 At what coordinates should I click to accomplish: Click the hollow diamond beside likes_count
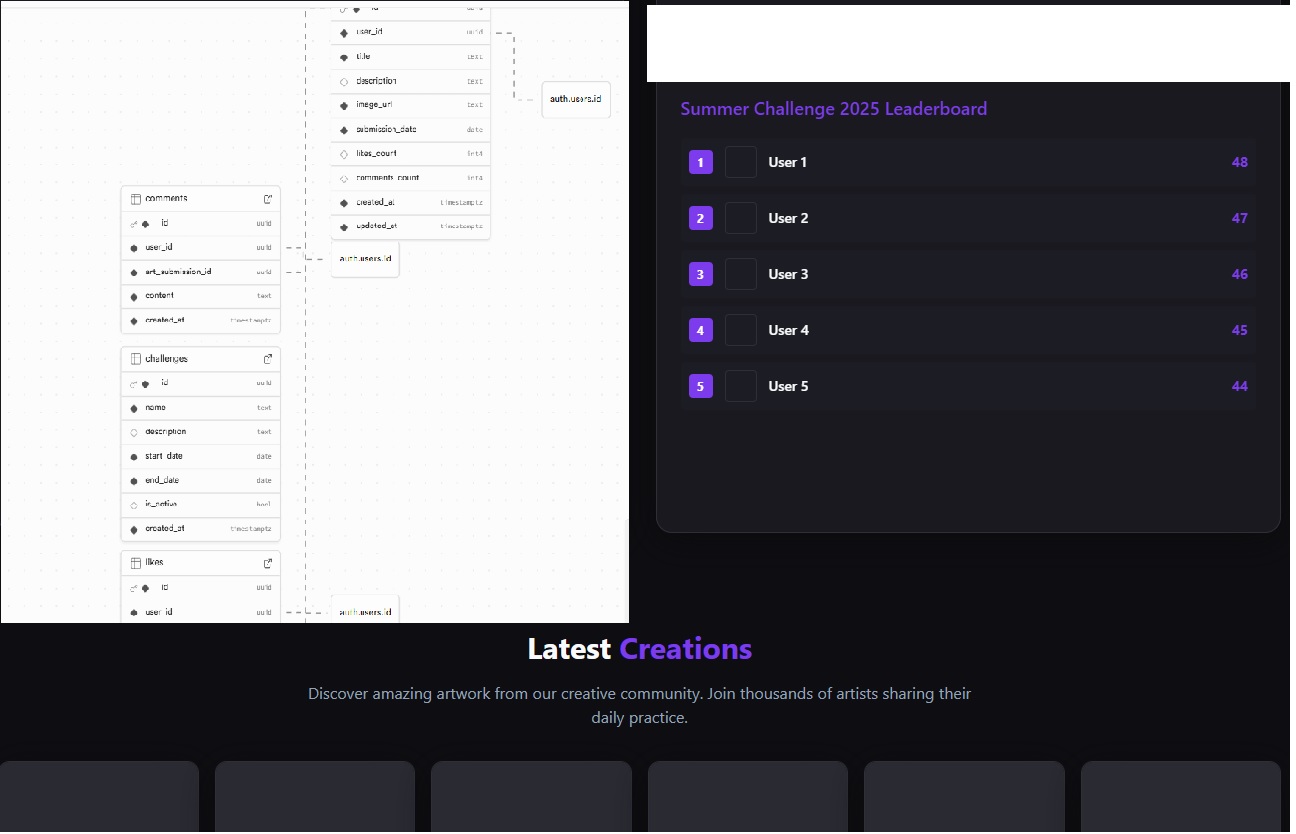pos(344,154)
